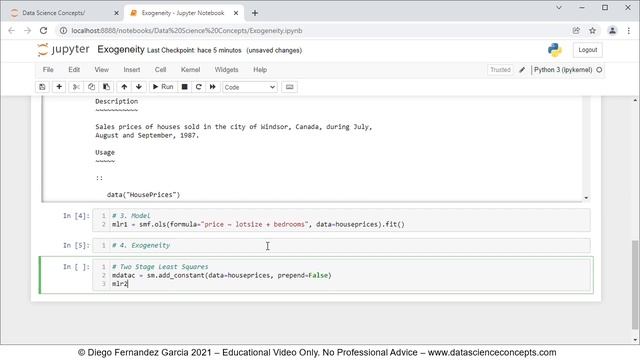Open the Cell menu

tap(160, 70)
